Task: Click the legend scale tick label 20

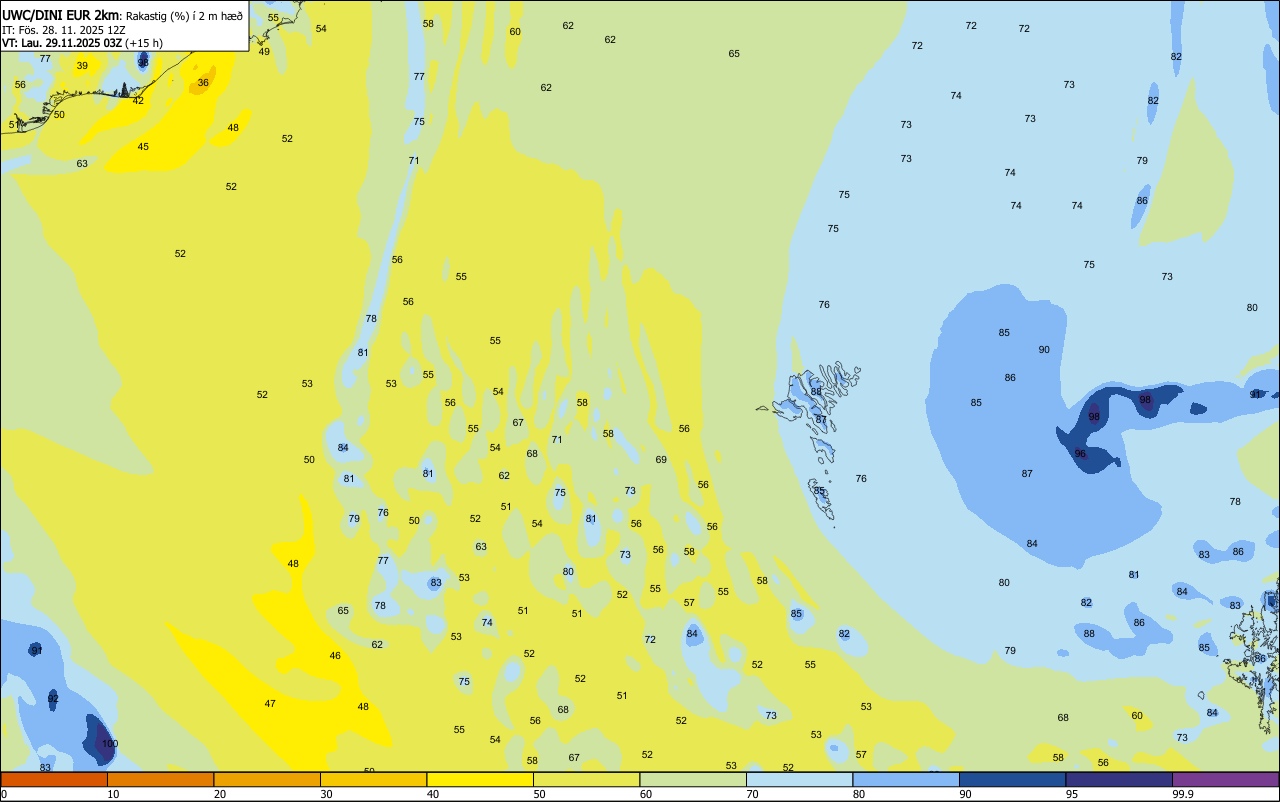Action: coord(220,794)
